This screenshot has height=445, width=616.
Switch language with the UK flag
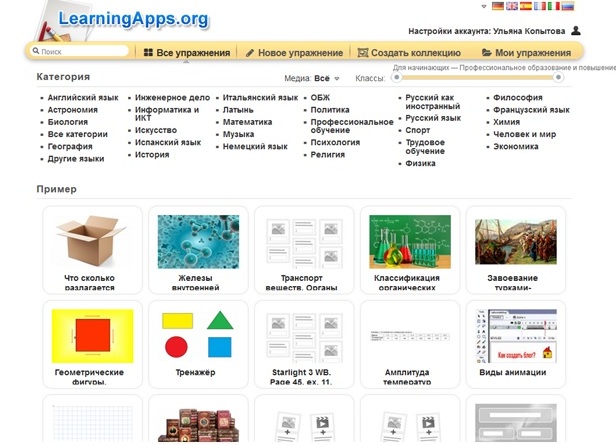tap(512, 6)
